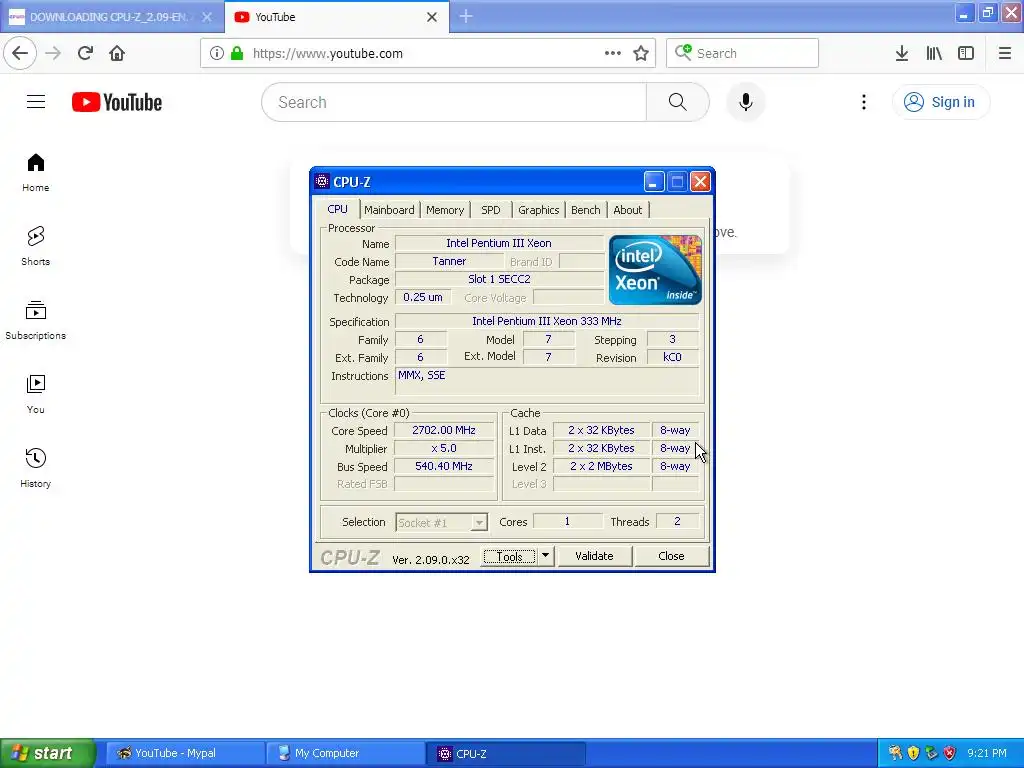Start voice search with microphone icon
This screenshot has width=1024, height=768.
(x=746, y=102)
